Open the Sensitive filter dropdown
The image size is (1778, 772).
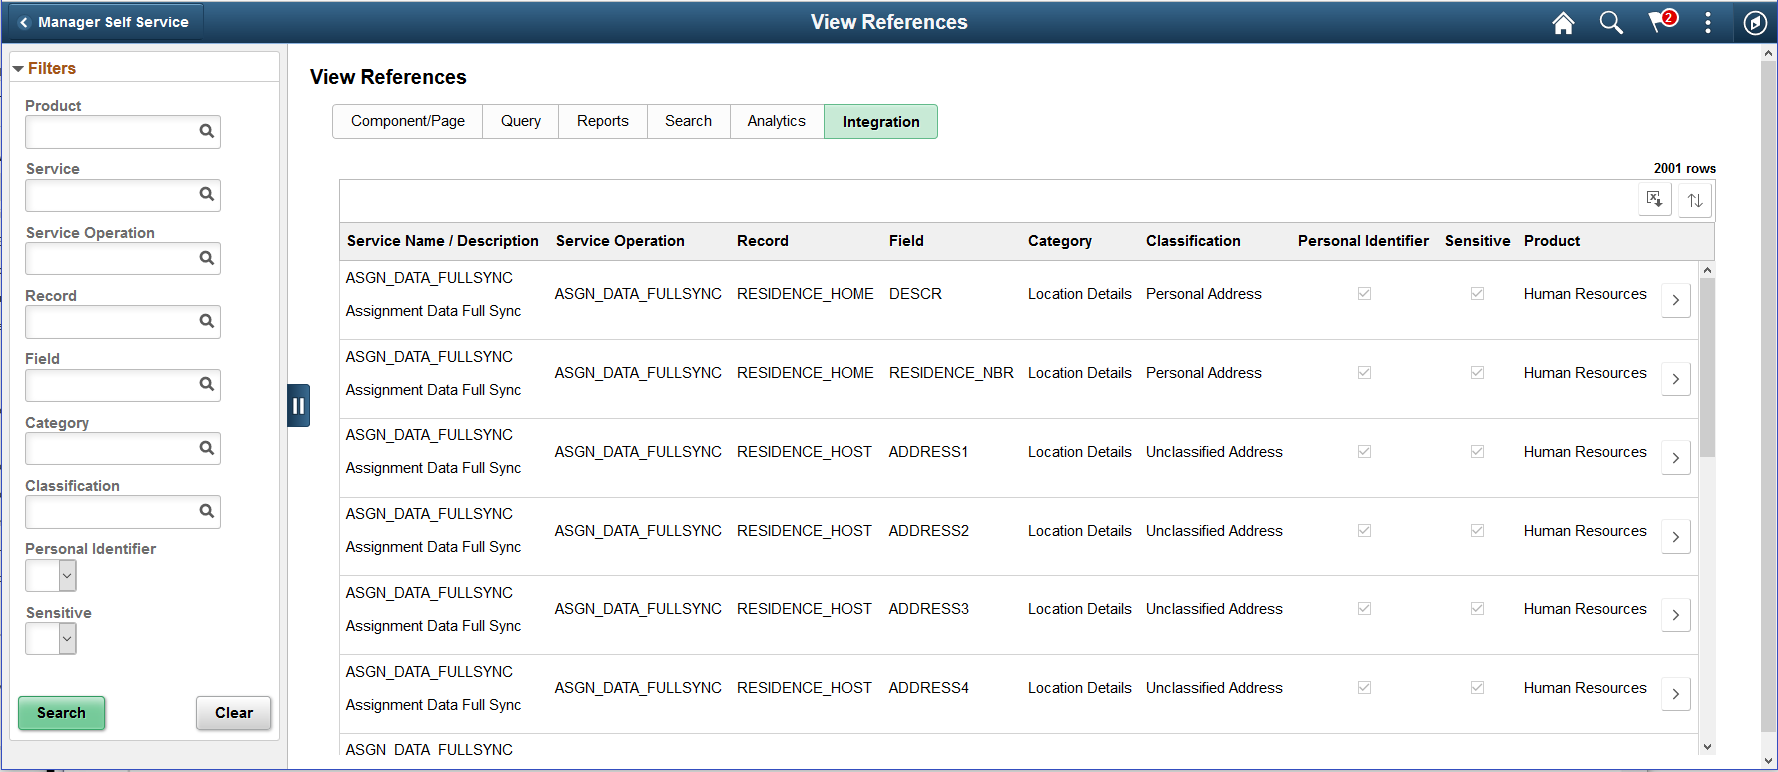click(51, 638)
